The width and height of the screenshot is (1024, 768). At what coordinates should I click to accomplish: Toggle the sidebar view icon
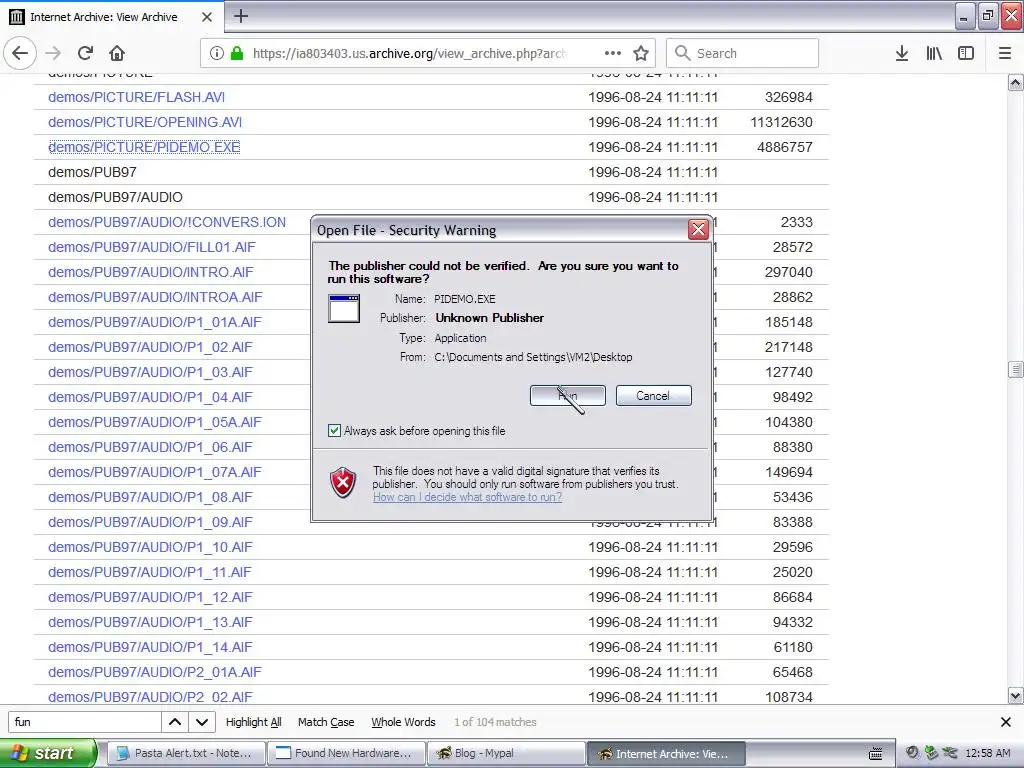pyautogui.click(x=966, y=53)
